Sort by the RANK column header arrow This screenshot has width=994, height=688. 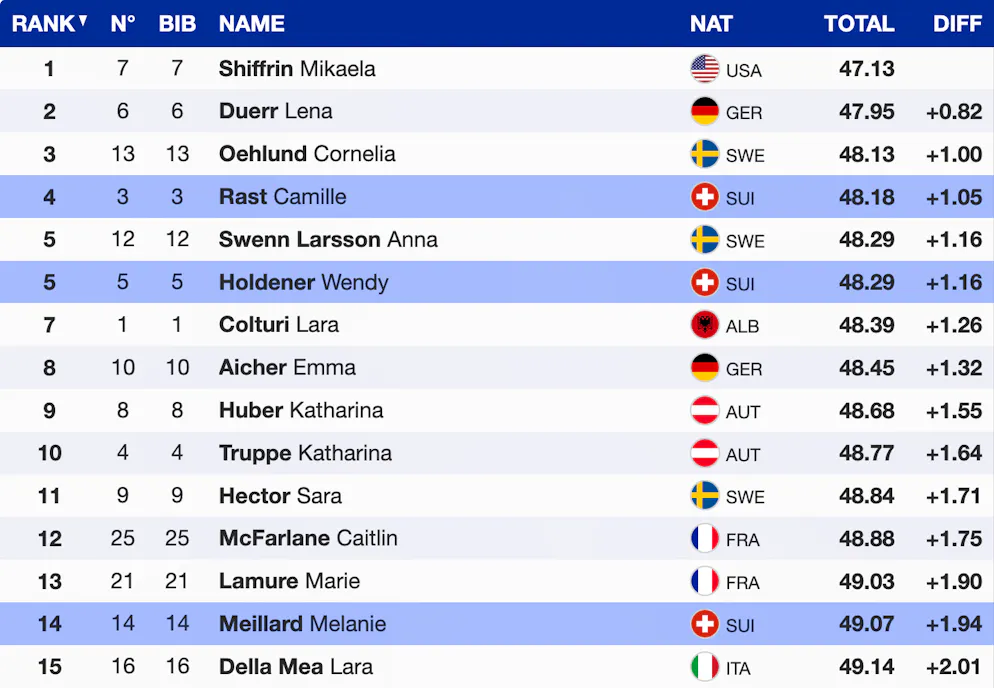coord(83,21)
